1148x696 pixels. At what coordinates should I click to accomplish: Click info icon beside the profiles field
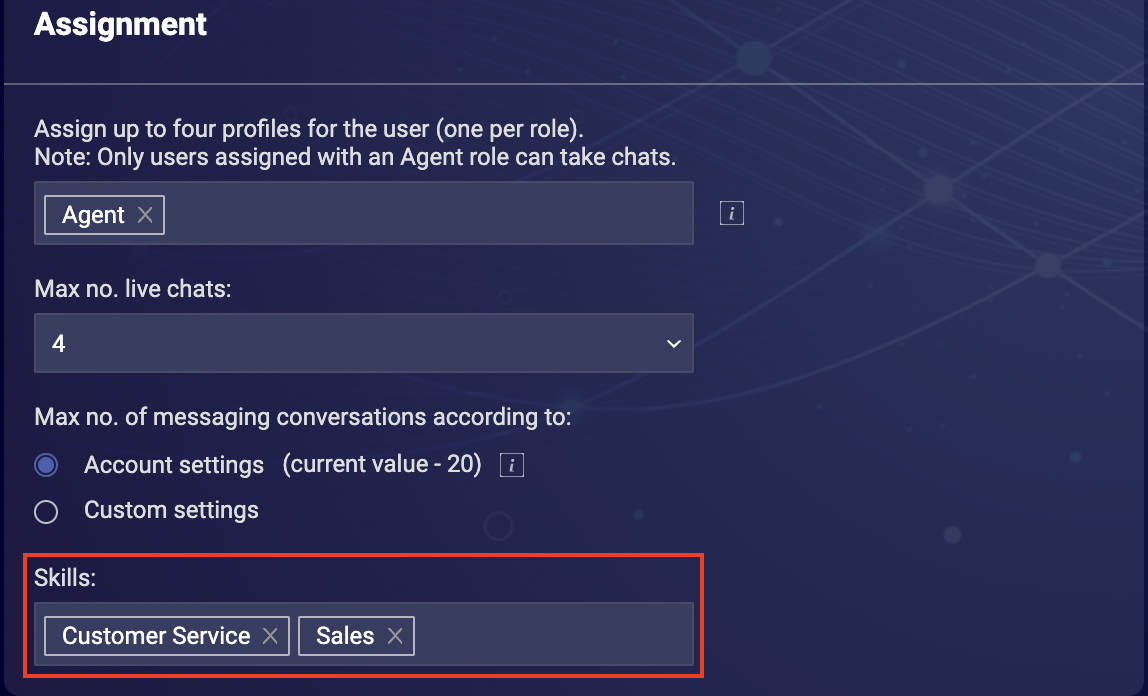(731, 213)
